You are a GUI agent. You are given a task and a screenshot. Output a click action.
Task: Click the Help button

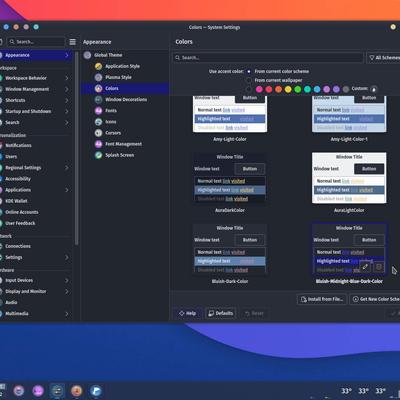click(187, 313)
